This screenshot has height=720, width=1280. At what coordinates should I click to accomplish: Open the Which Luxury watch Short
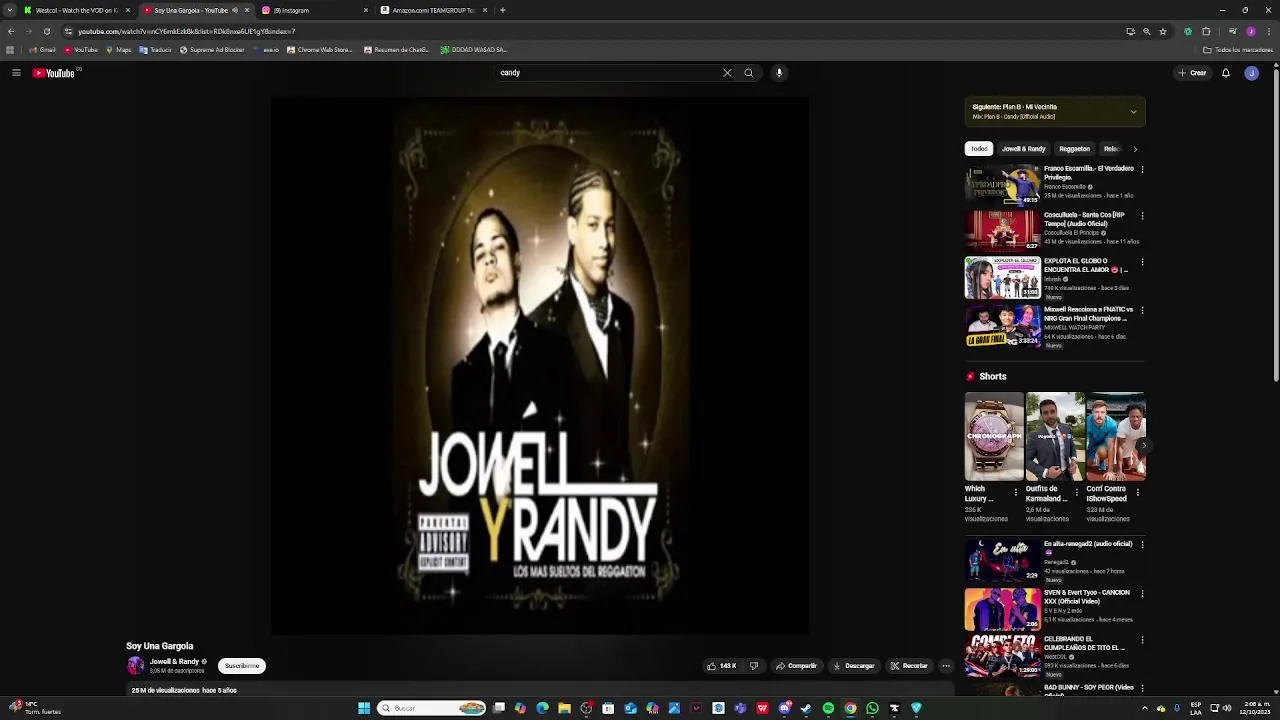(994, 437)
